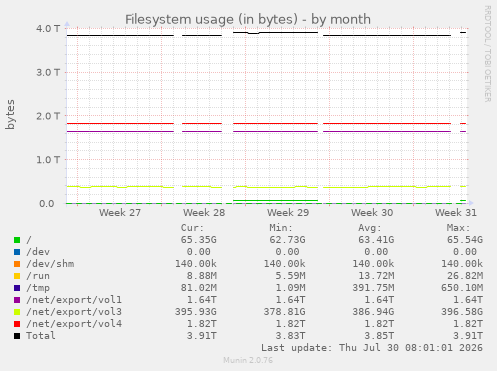Click the /net/export/vol3 legend label
The width and height of the screenshot is (497, 371).
point(74,312)
